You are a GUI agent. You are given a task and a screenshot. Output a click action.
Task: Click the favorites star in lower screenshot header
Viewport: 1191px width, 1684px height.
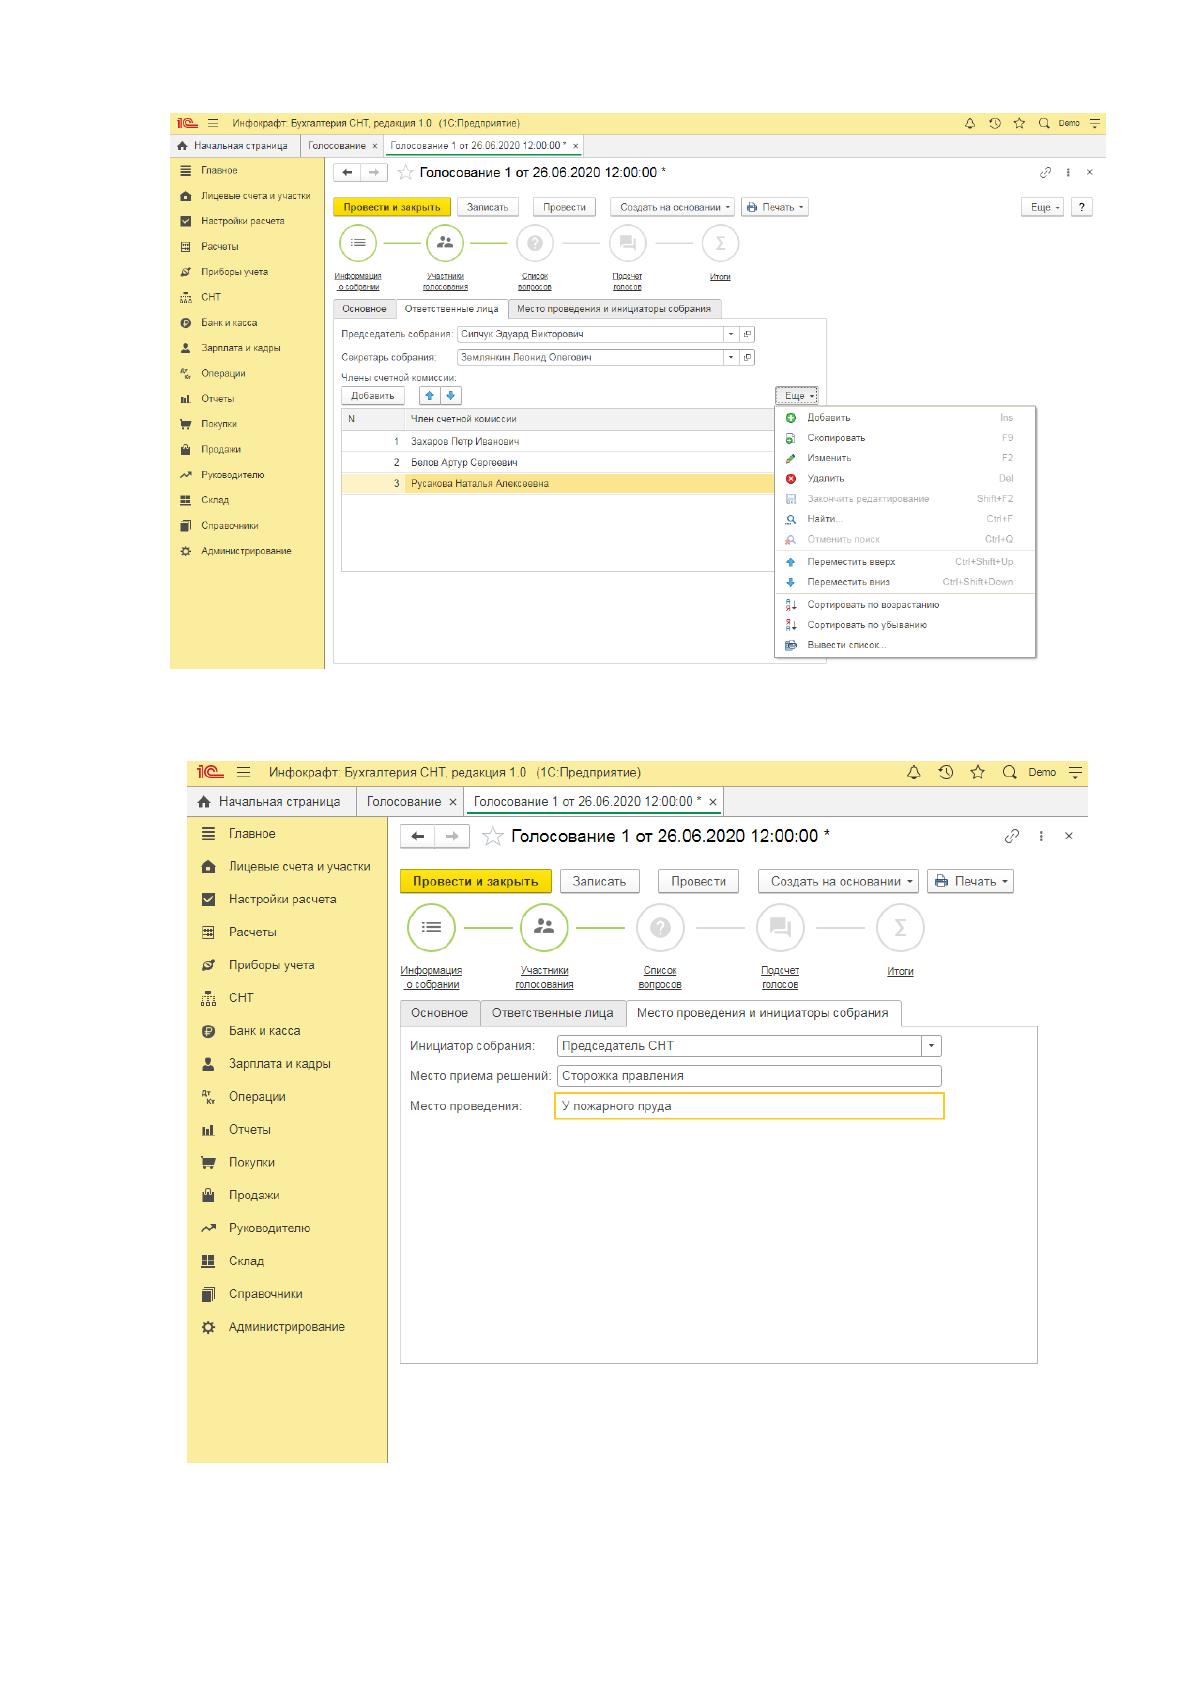point(978,772)
